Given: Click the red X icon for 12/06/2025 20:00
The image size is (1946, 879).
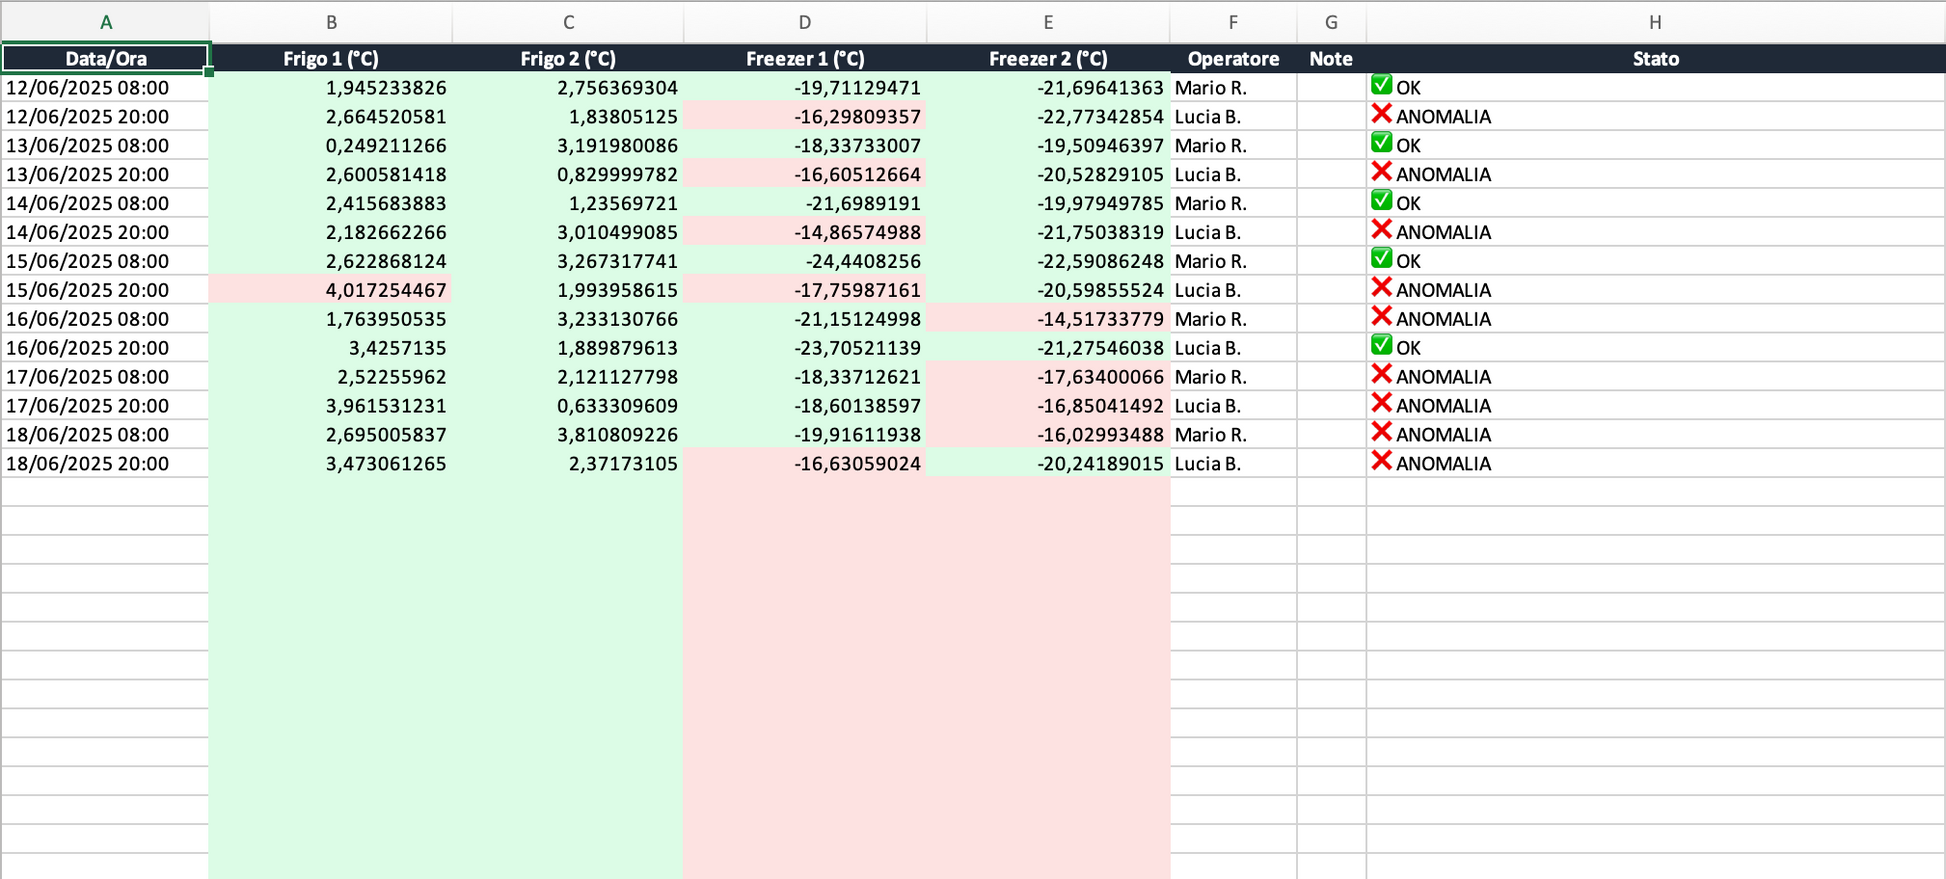Looking at the screenshot, I should pos(1381,115).
